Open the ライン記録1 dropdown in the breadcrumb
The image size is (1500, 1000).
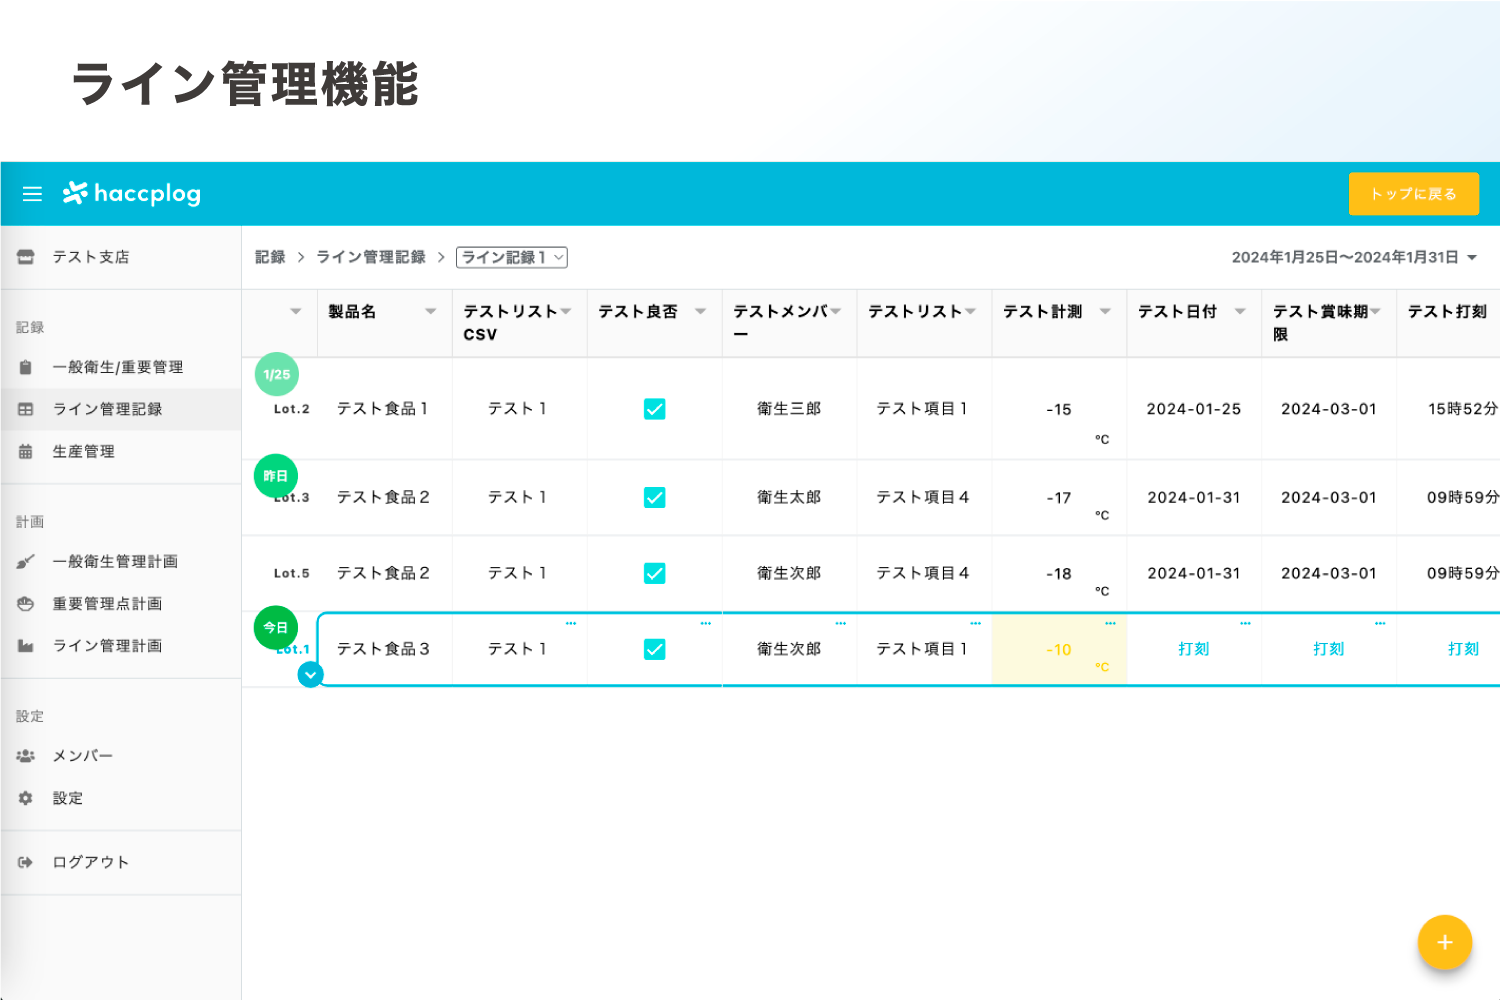512,257
